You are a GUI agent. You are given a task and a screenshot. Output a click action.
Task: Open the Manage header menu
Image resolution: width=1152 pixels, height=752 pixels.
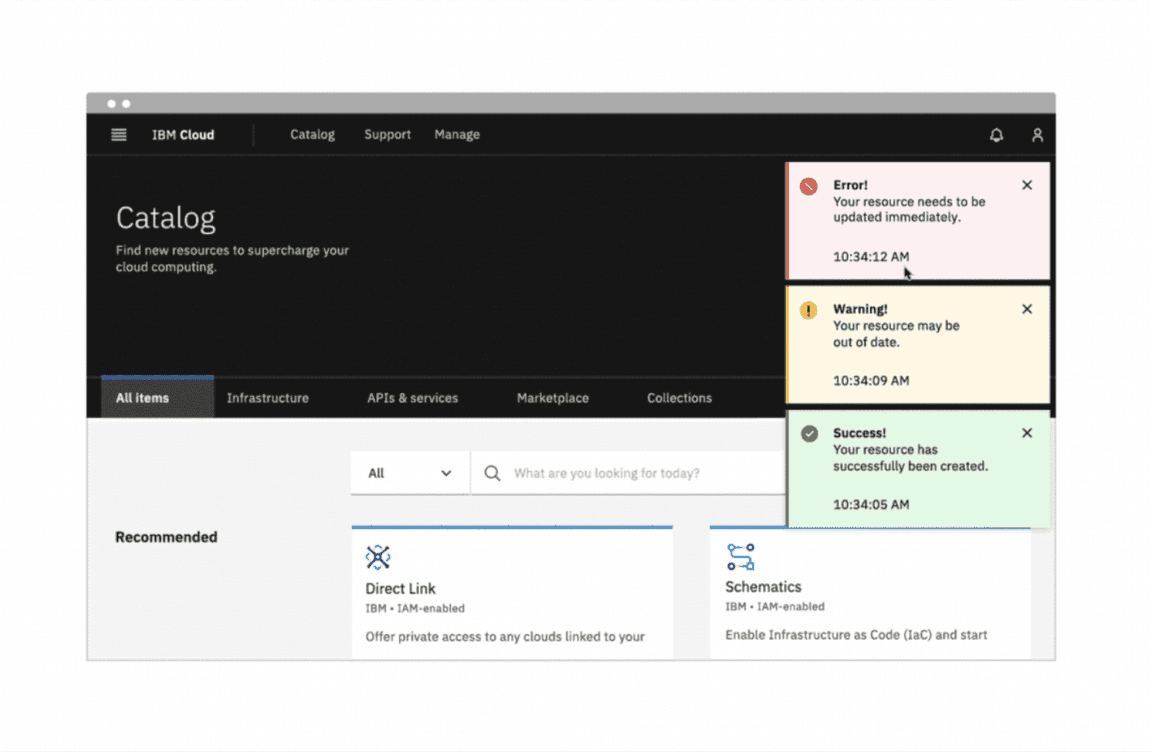pos(457,135)
